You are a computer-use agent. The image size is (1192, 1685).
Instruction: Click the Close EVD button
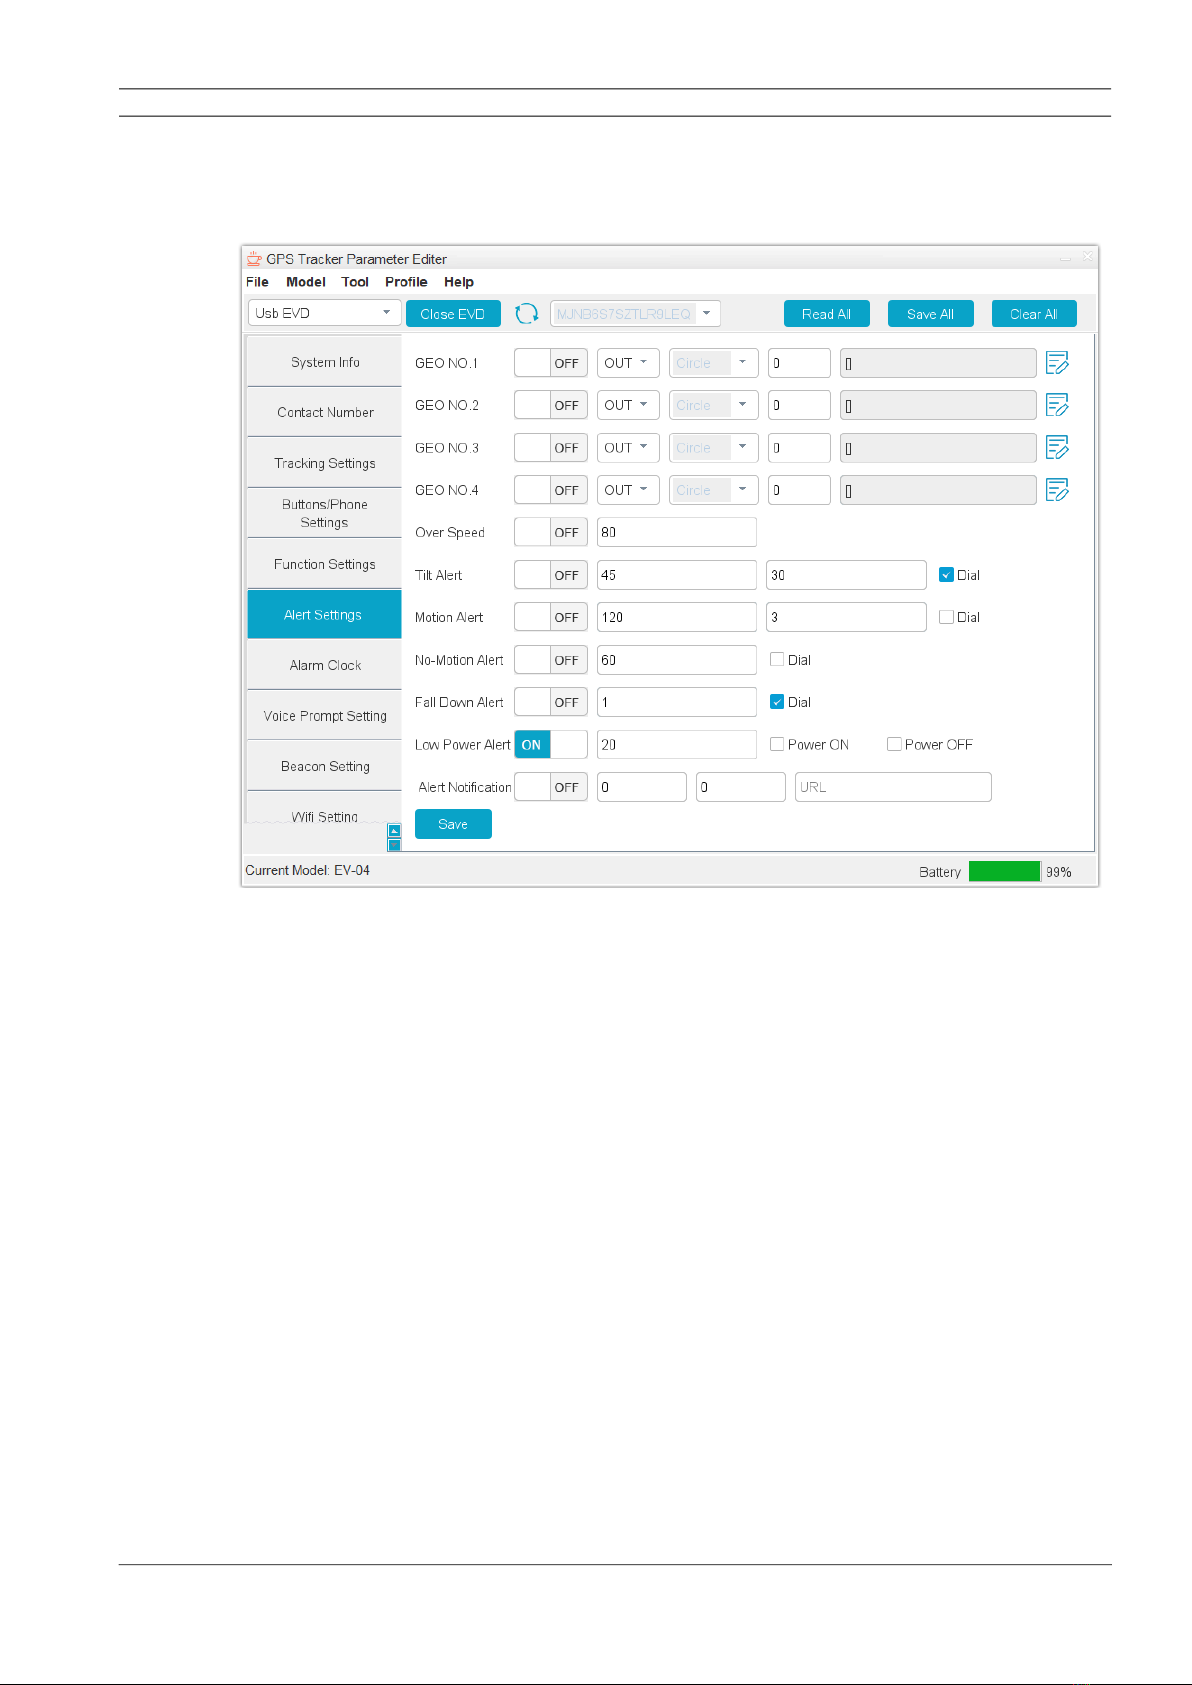453,314
